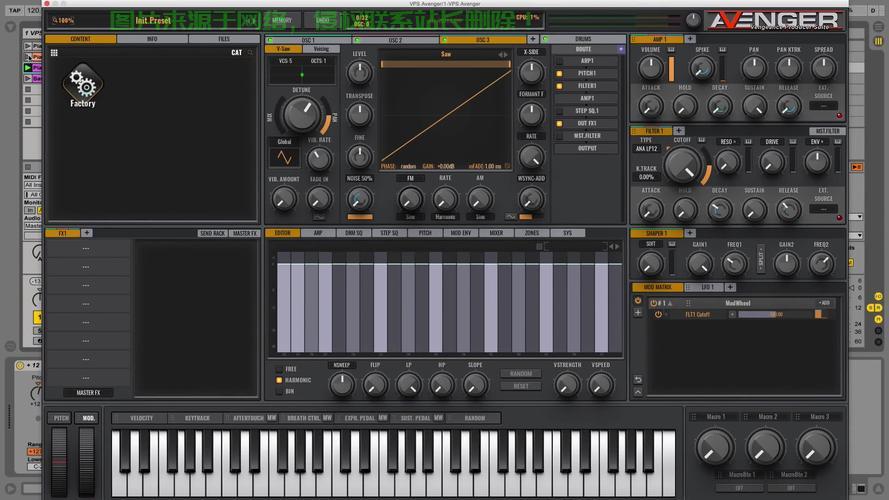Open the ROUTE dropdown arrow
The width and height of the screenshot is (889, 500).
coord(621,50)
